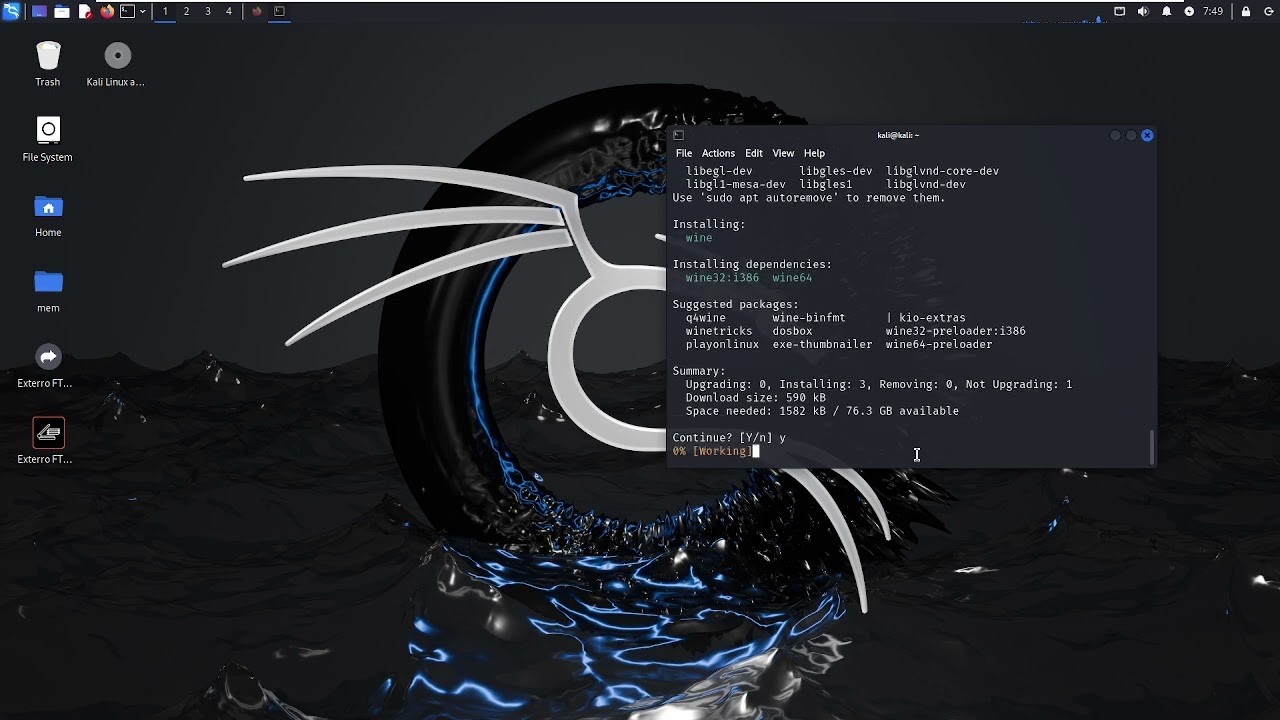Click the 'Space needed: 1582 kB' line
1280x720 pixels.
click(x=822, y=411)
